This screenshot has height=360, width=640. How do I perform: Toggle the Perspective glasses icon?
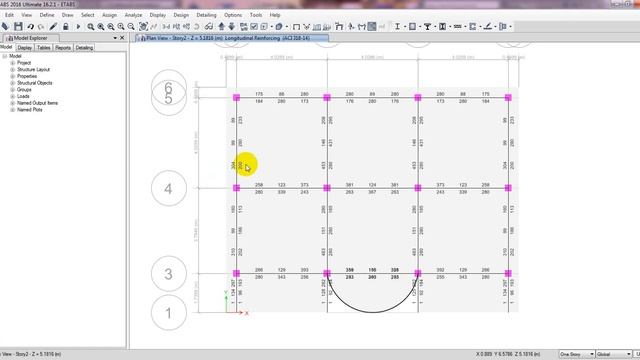(x=209, y=27)
